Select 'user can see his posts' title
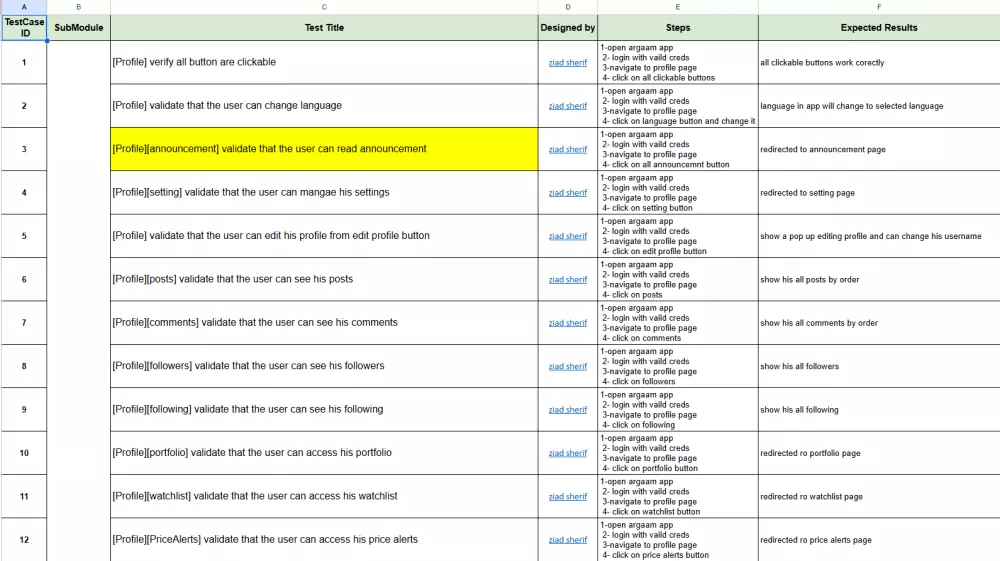 [x=324, y=279]
